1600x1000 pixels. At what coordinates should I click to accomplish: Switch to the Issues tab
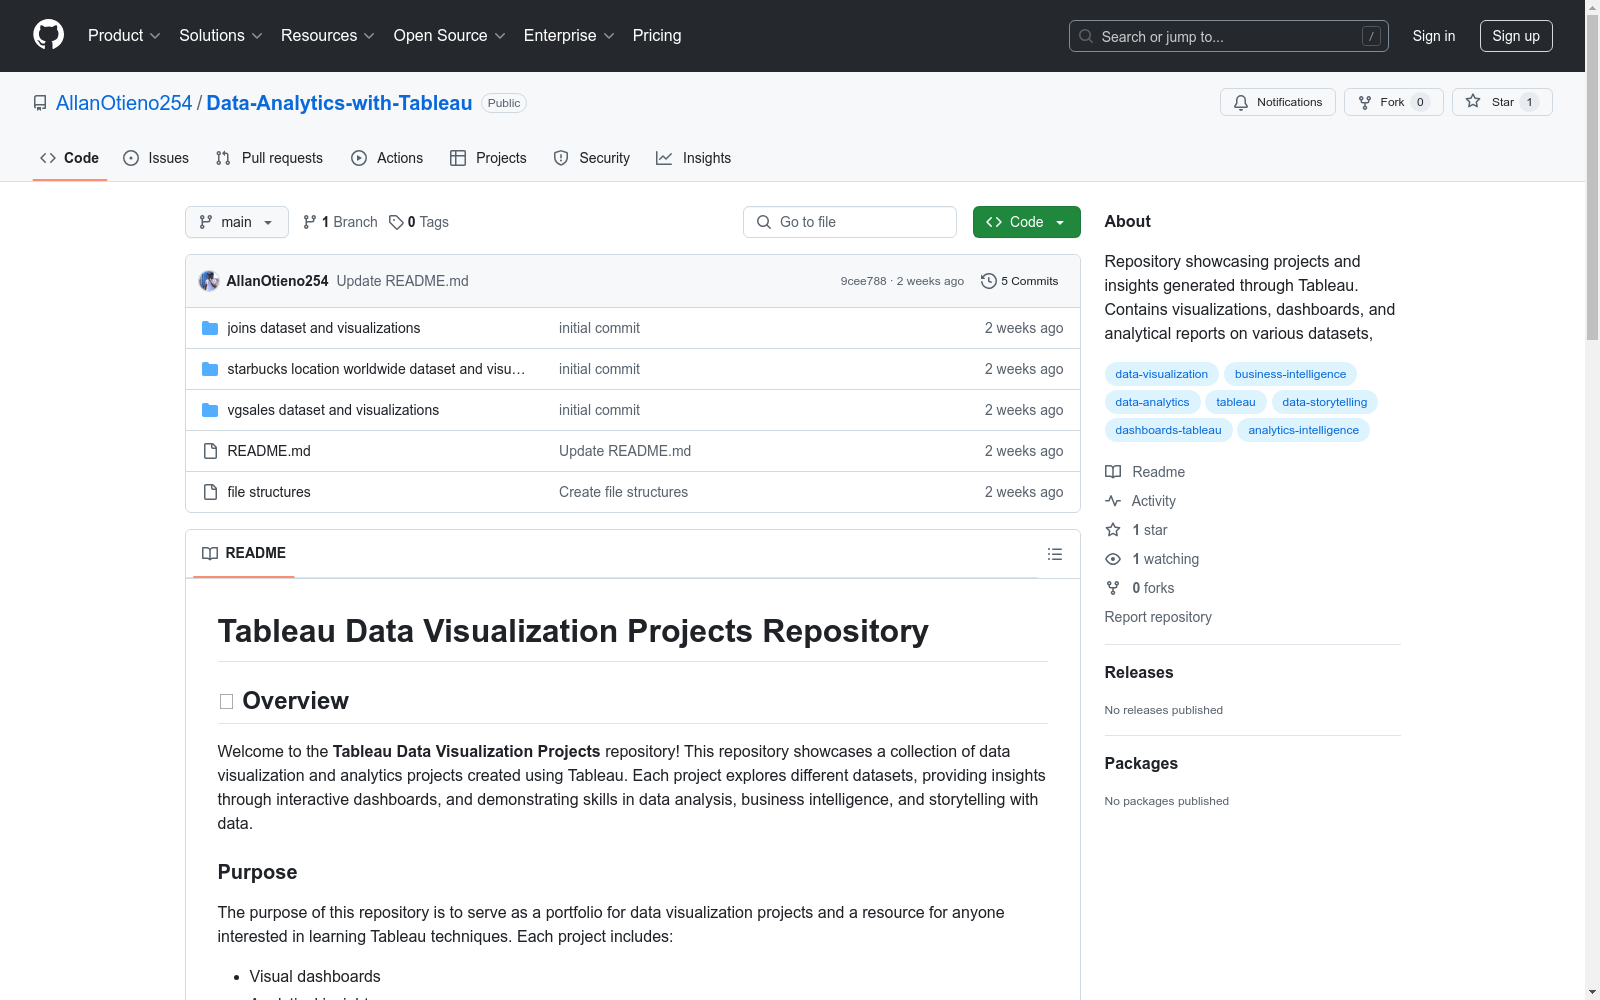[x=156, y=158]
